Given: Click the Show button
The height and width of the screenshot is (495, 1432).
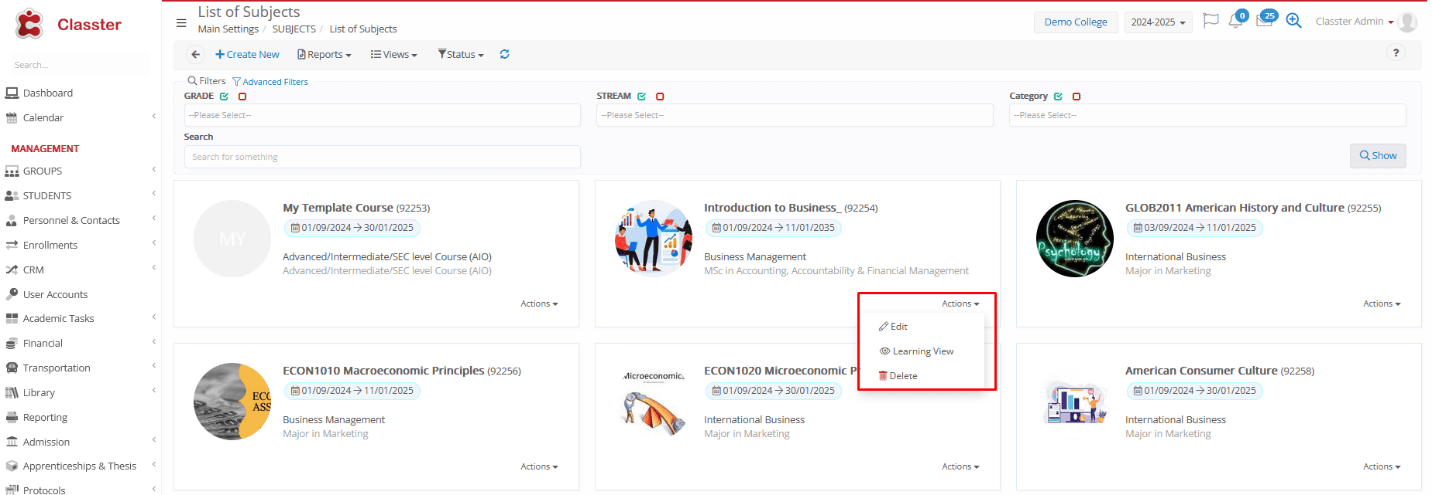Looking at the screenshot, I should [1377, 156].
